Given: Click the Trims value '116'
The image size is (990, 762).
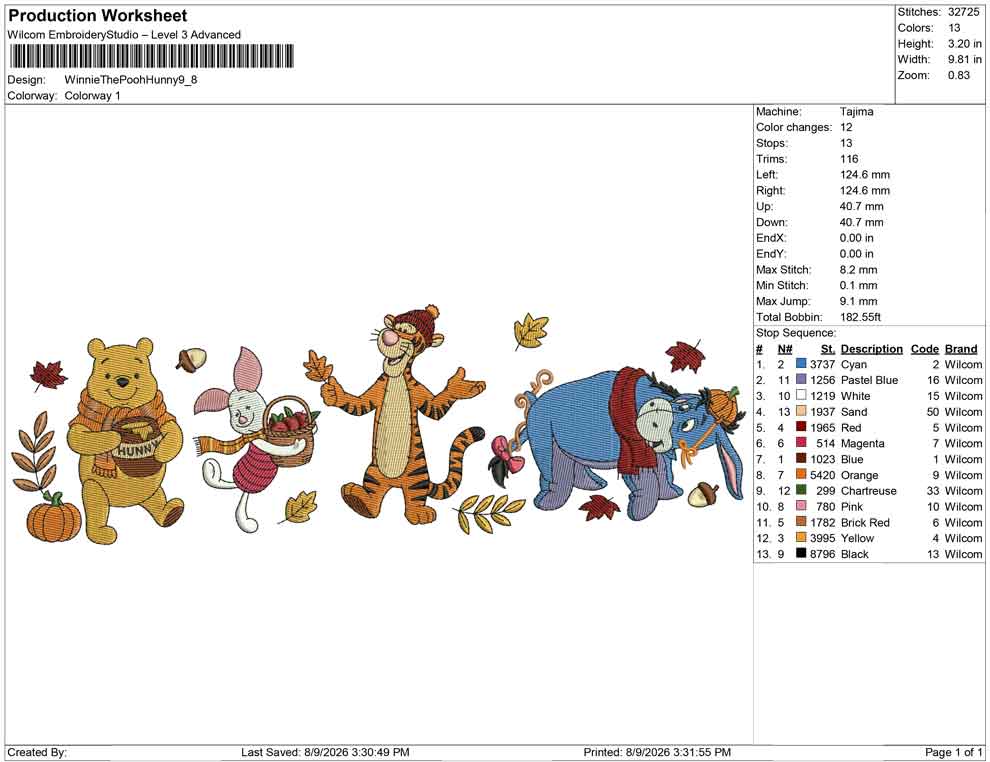Looking at the screenshot, I should tap(849, 159).
